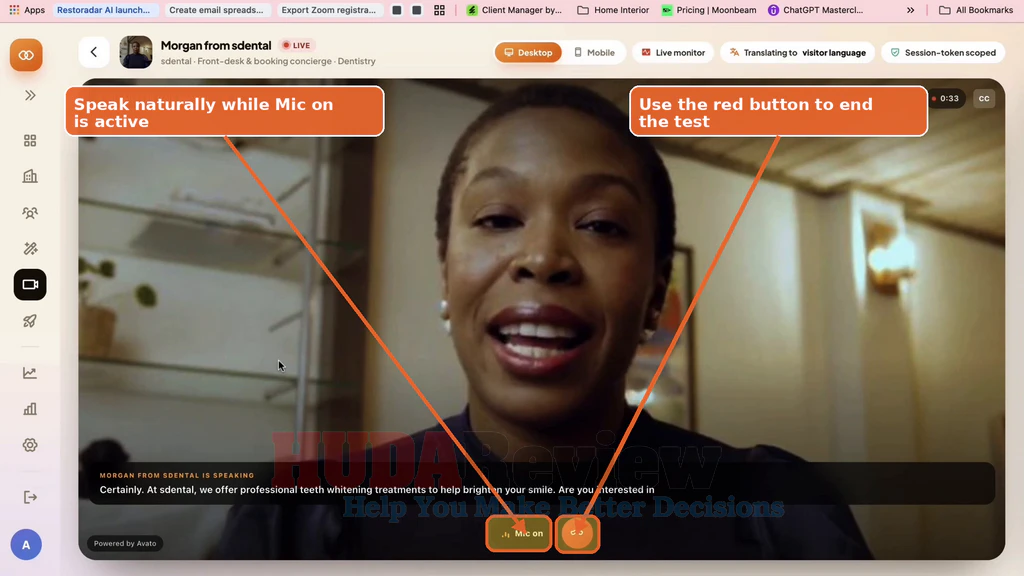Click the orange Avato logo icon

coord(26,55)
